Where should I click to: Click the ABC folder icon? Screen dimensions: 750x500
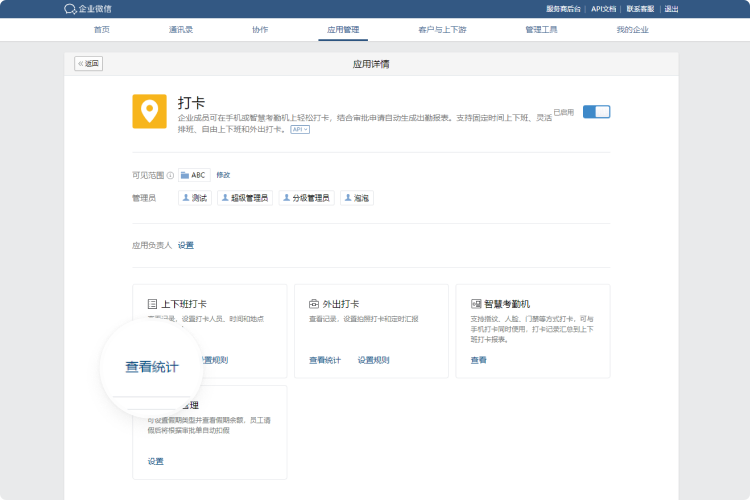(185, 175)
